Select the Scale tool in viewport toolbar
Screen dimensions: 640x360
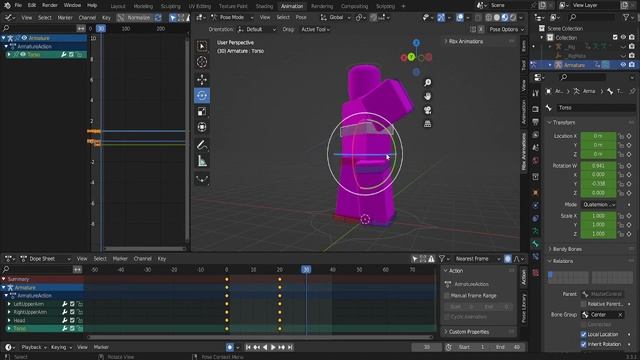click(x=202, y=111)
